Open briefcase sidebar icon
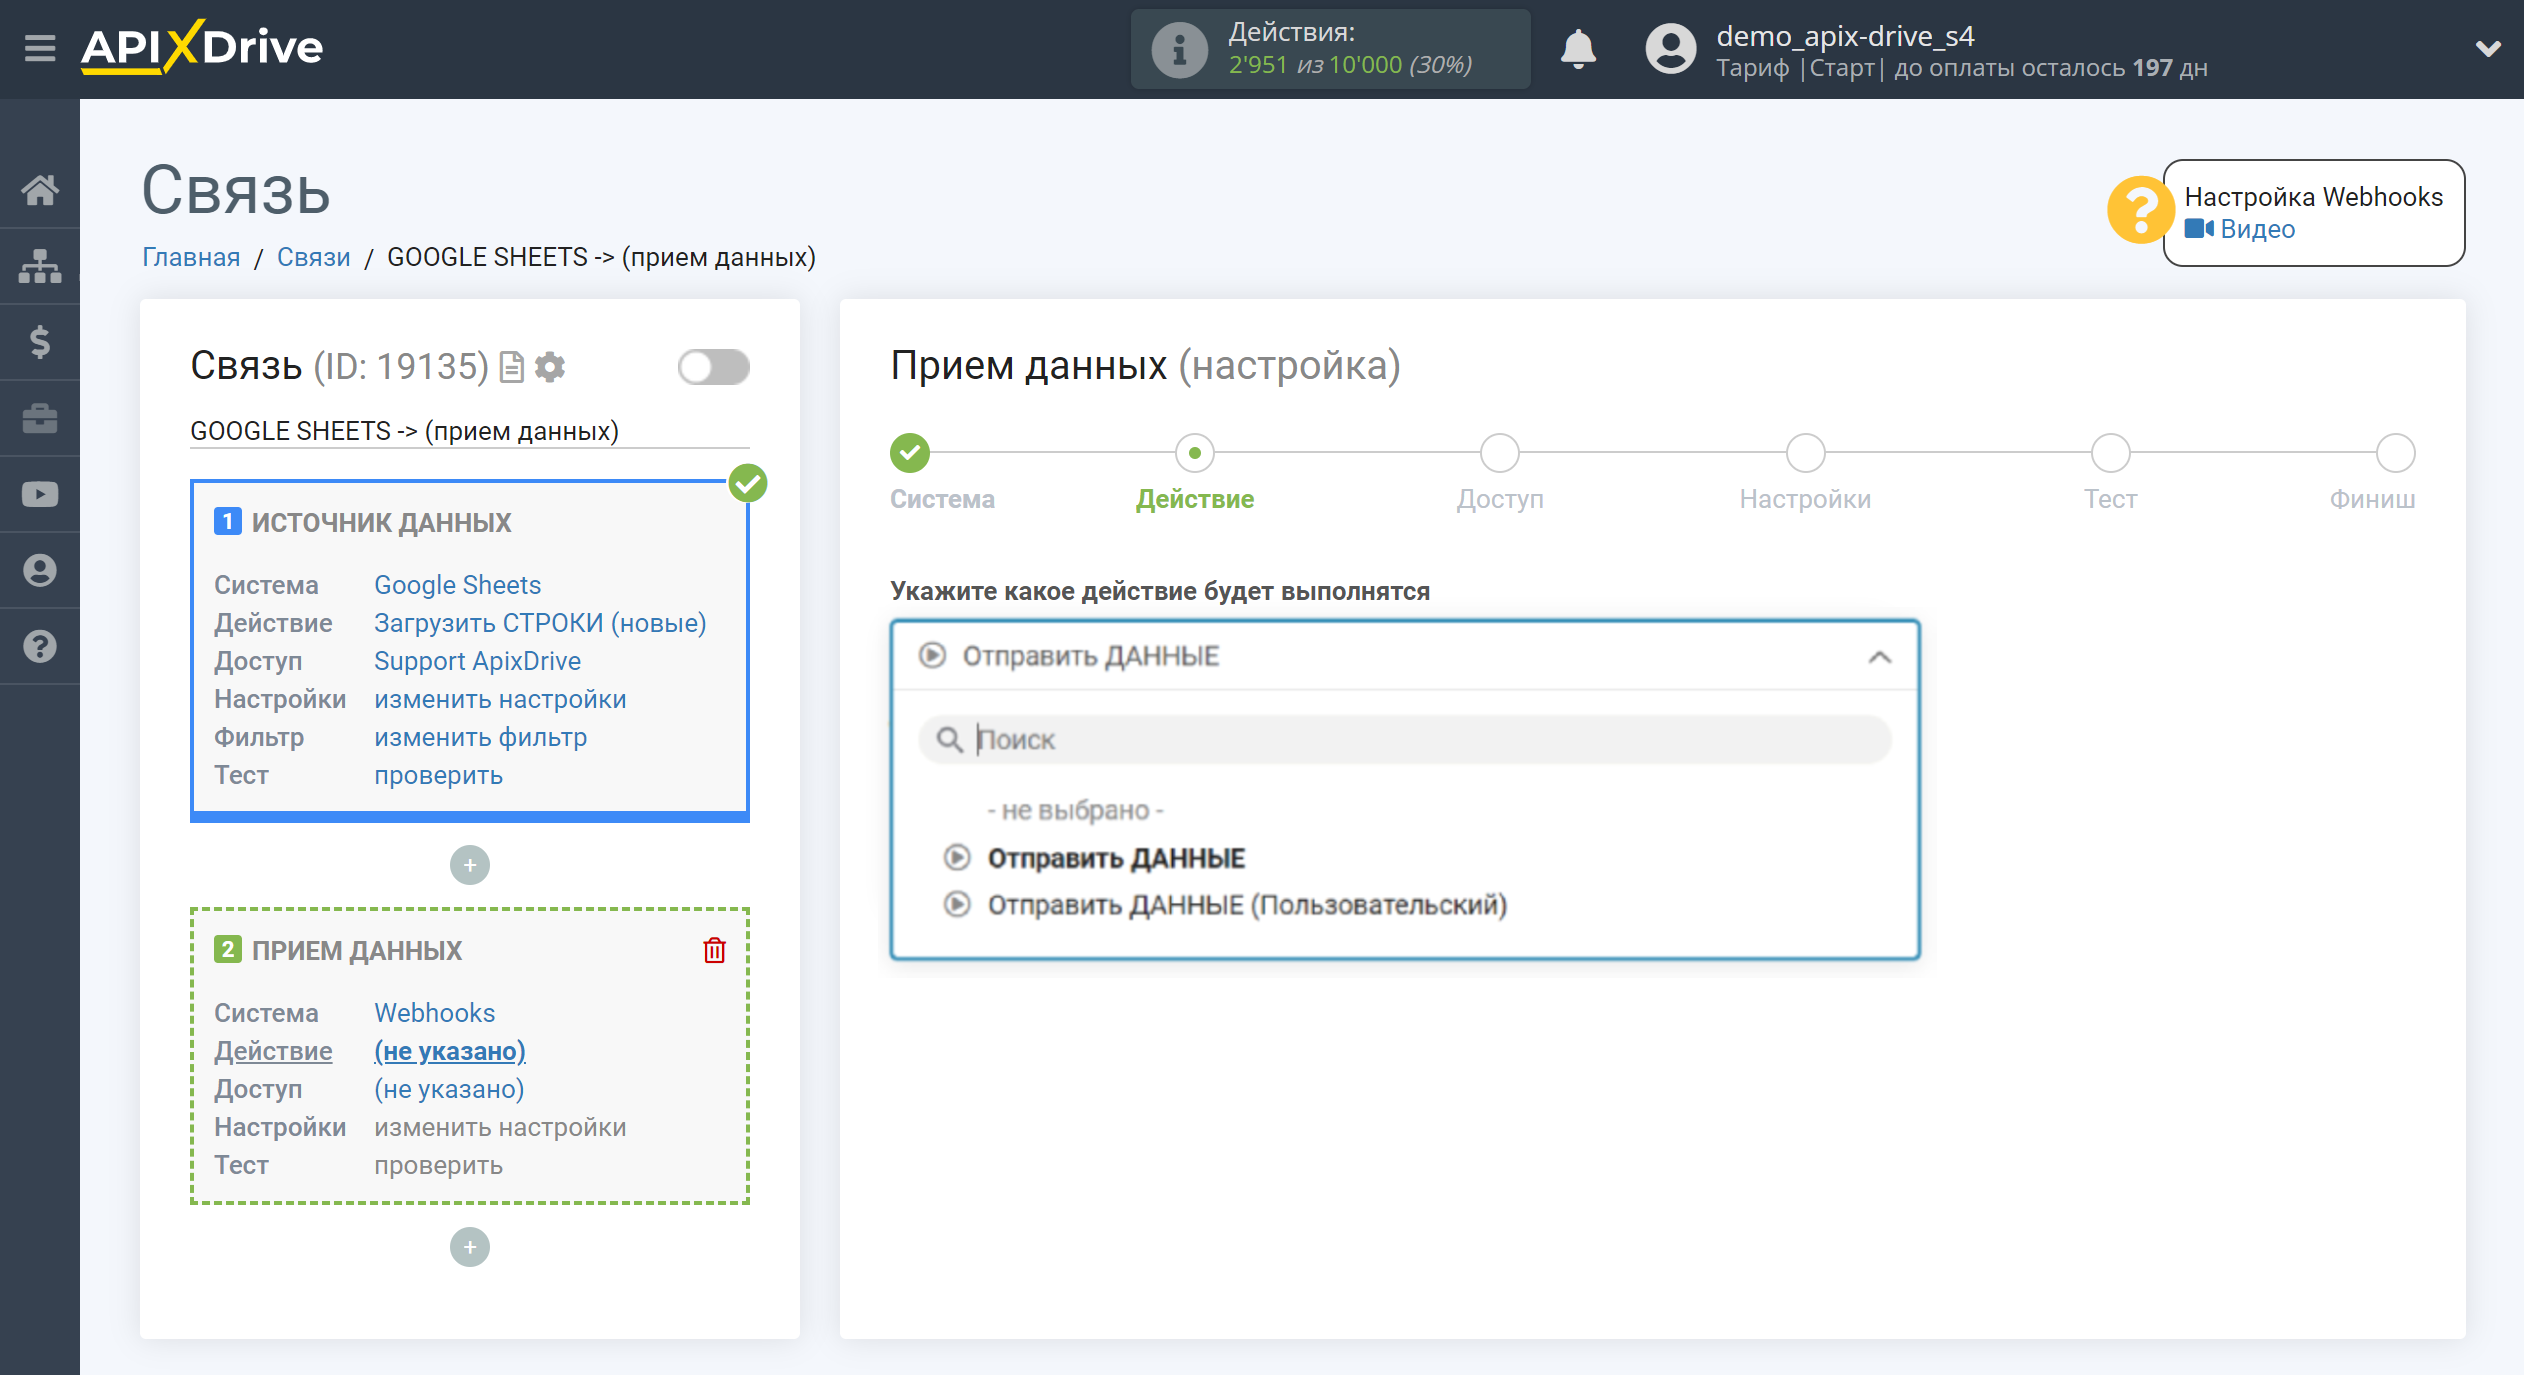2524x1375 pixels. 40,418
